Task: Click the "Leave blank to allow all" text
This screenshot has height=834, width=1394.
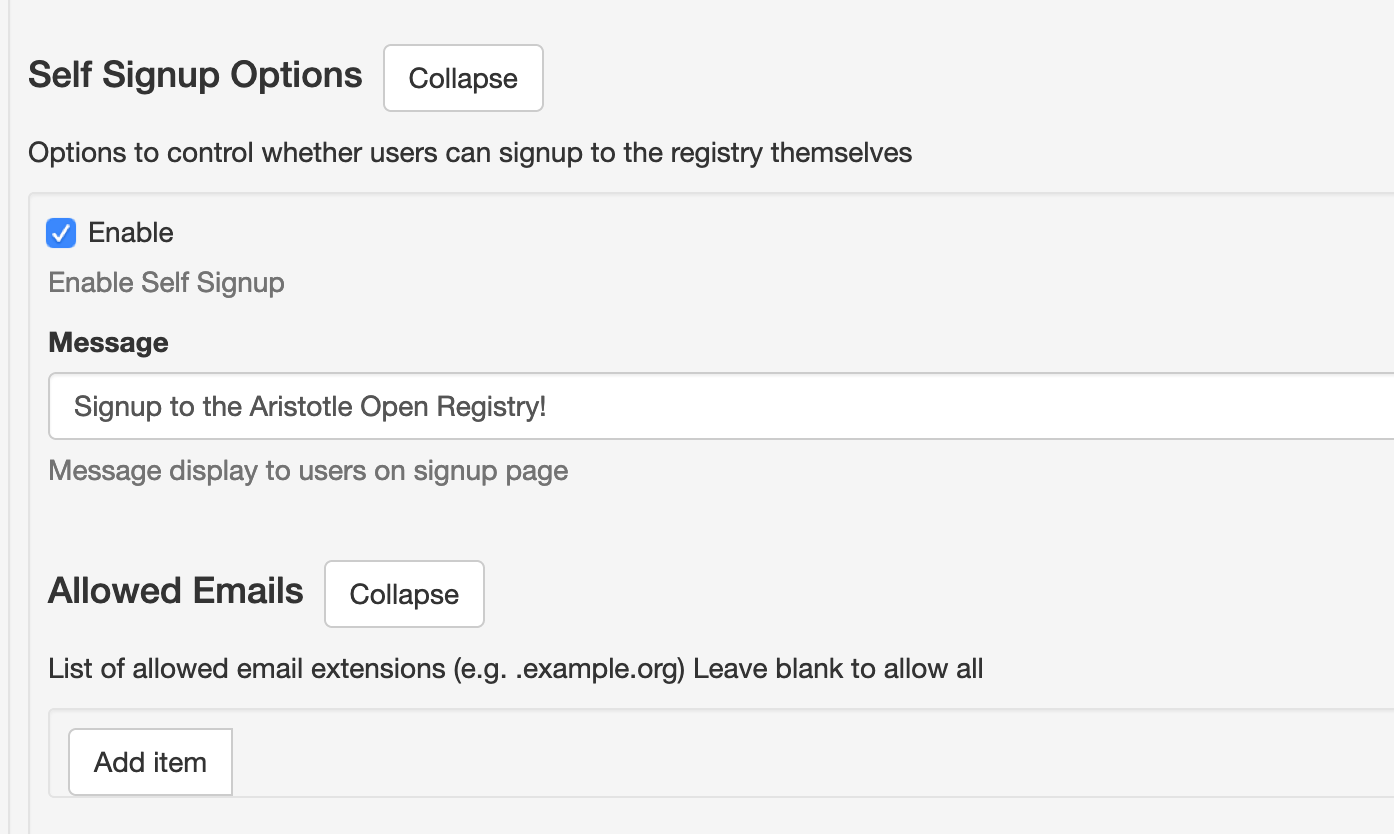Action: pos(838,668)
